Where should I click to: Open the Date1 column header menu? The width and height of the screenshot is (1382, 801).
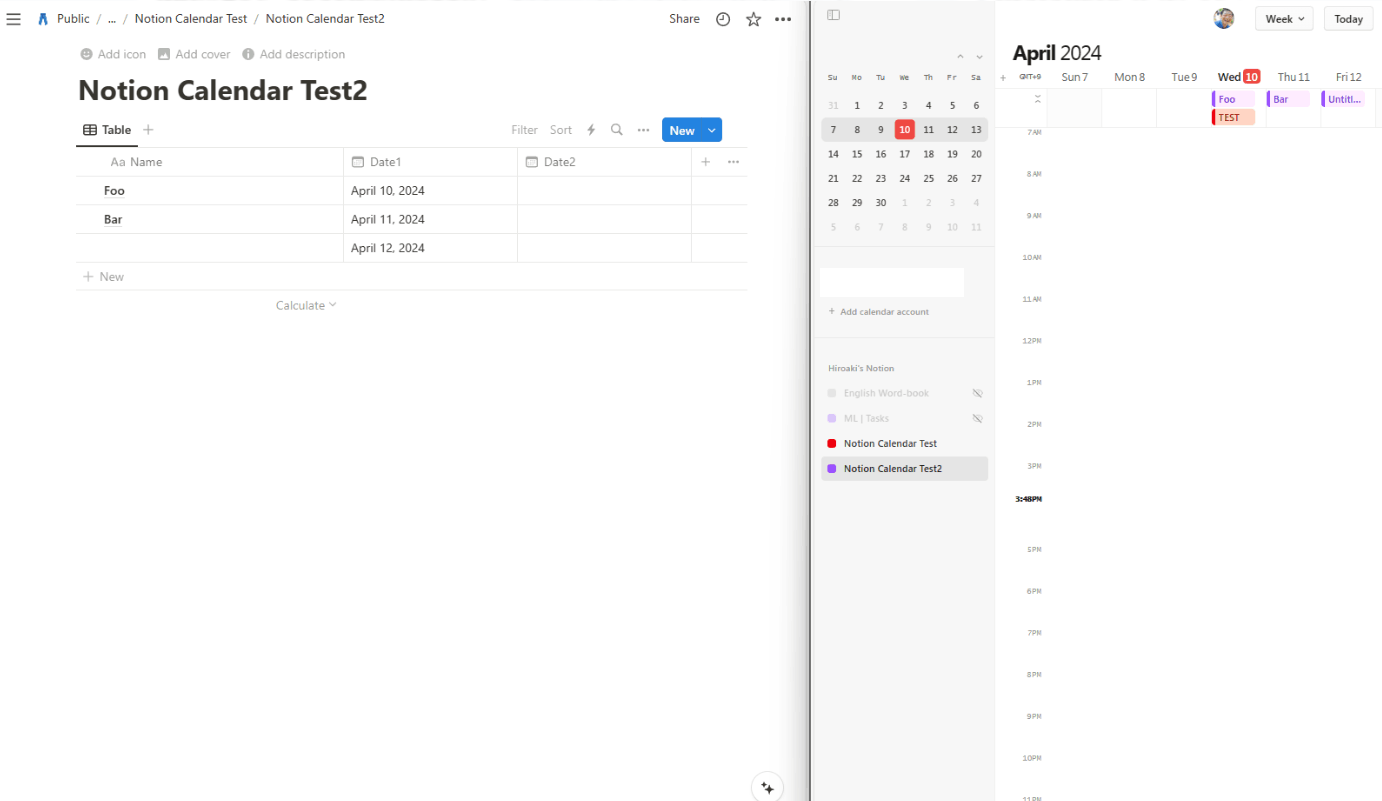430,162
